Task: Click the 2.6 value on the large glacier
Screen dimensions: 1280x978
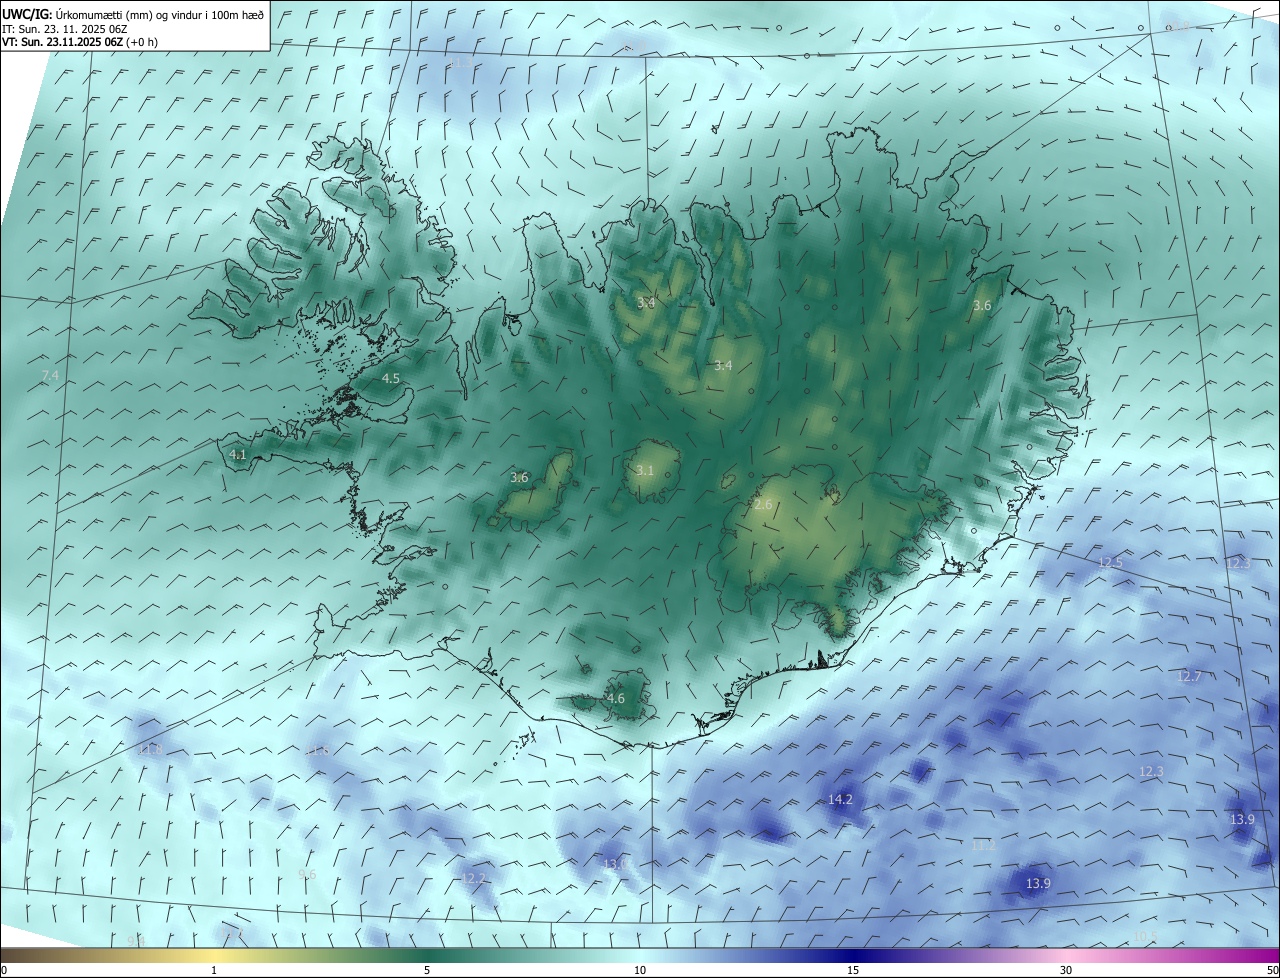Action: click(763, 505)
